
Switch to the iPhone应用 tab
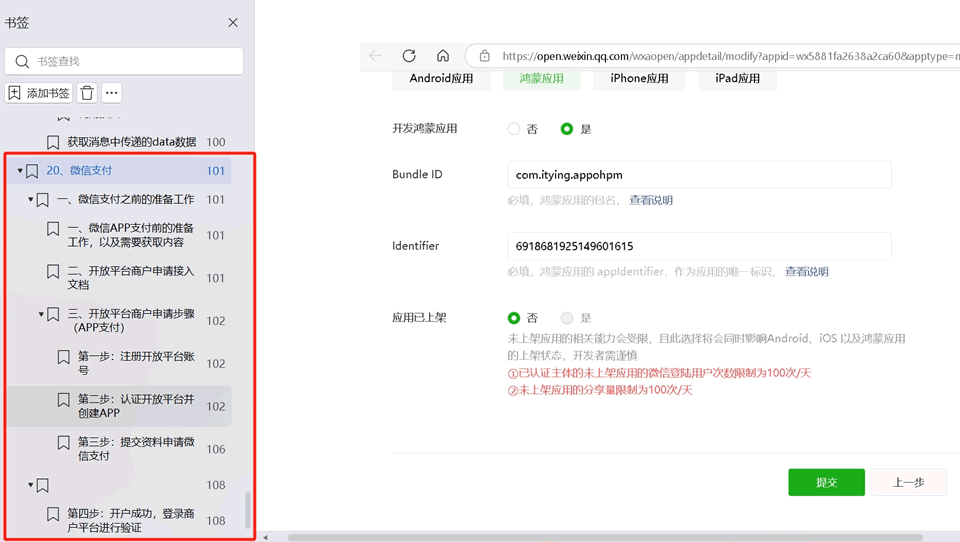click(639, 78)
